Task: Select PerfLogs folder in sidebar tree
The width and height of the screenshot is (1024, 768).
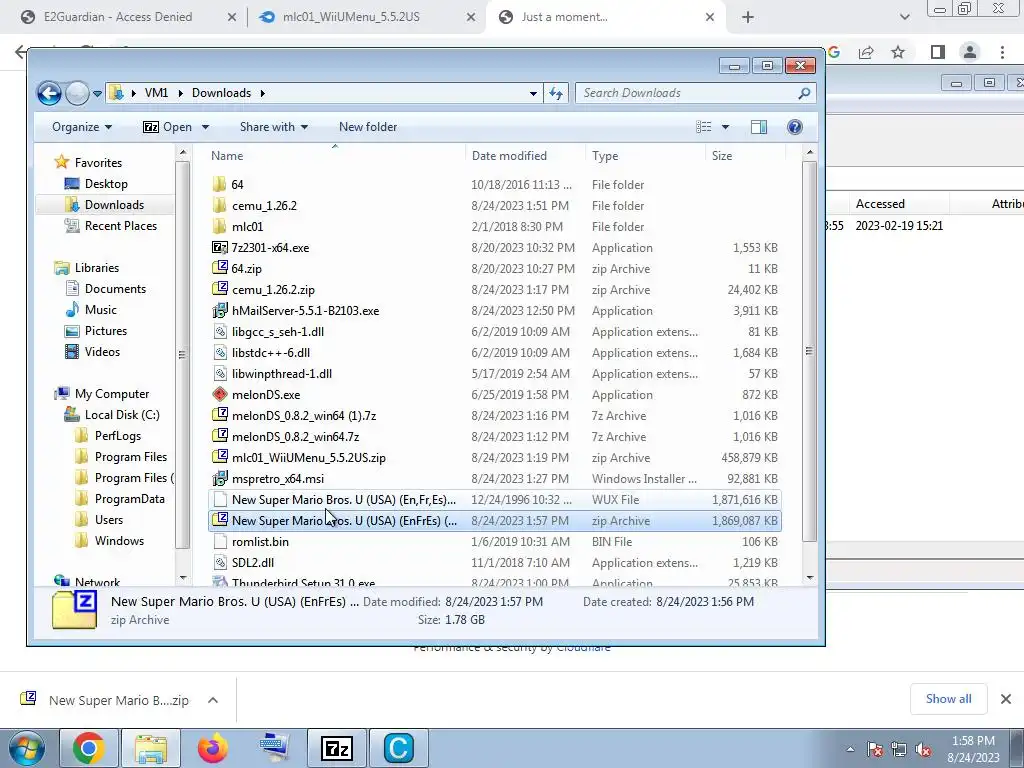Action: (x=118, y=436)
